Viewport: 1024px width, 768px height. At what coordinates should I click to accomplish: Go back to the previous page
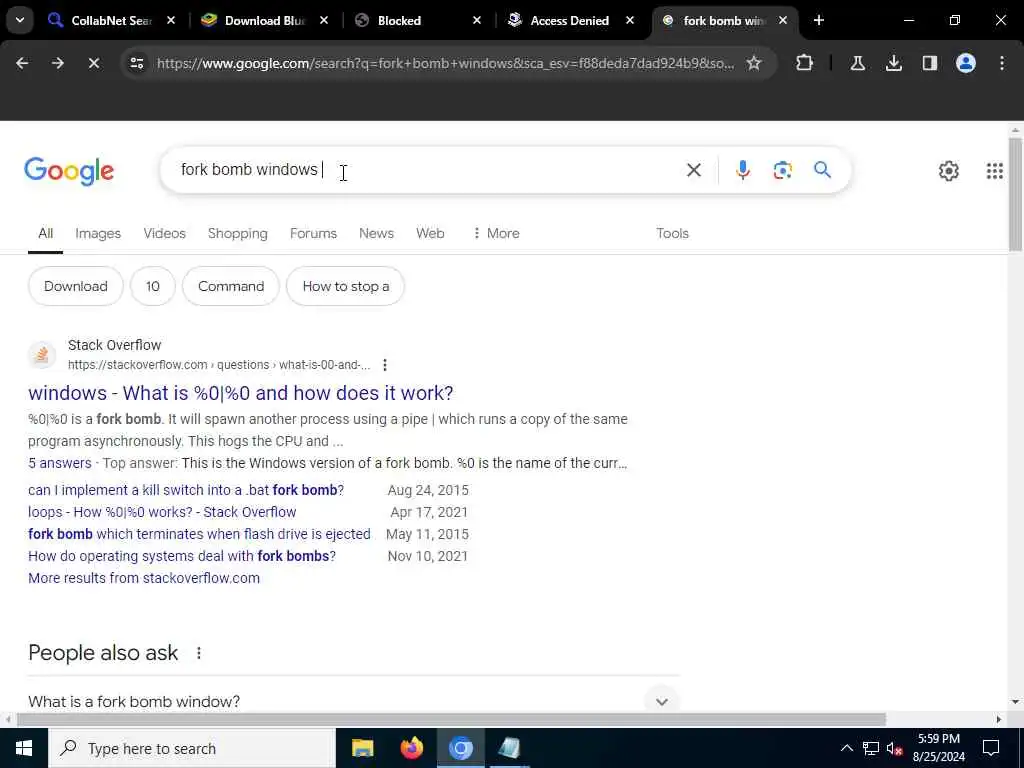22,63
